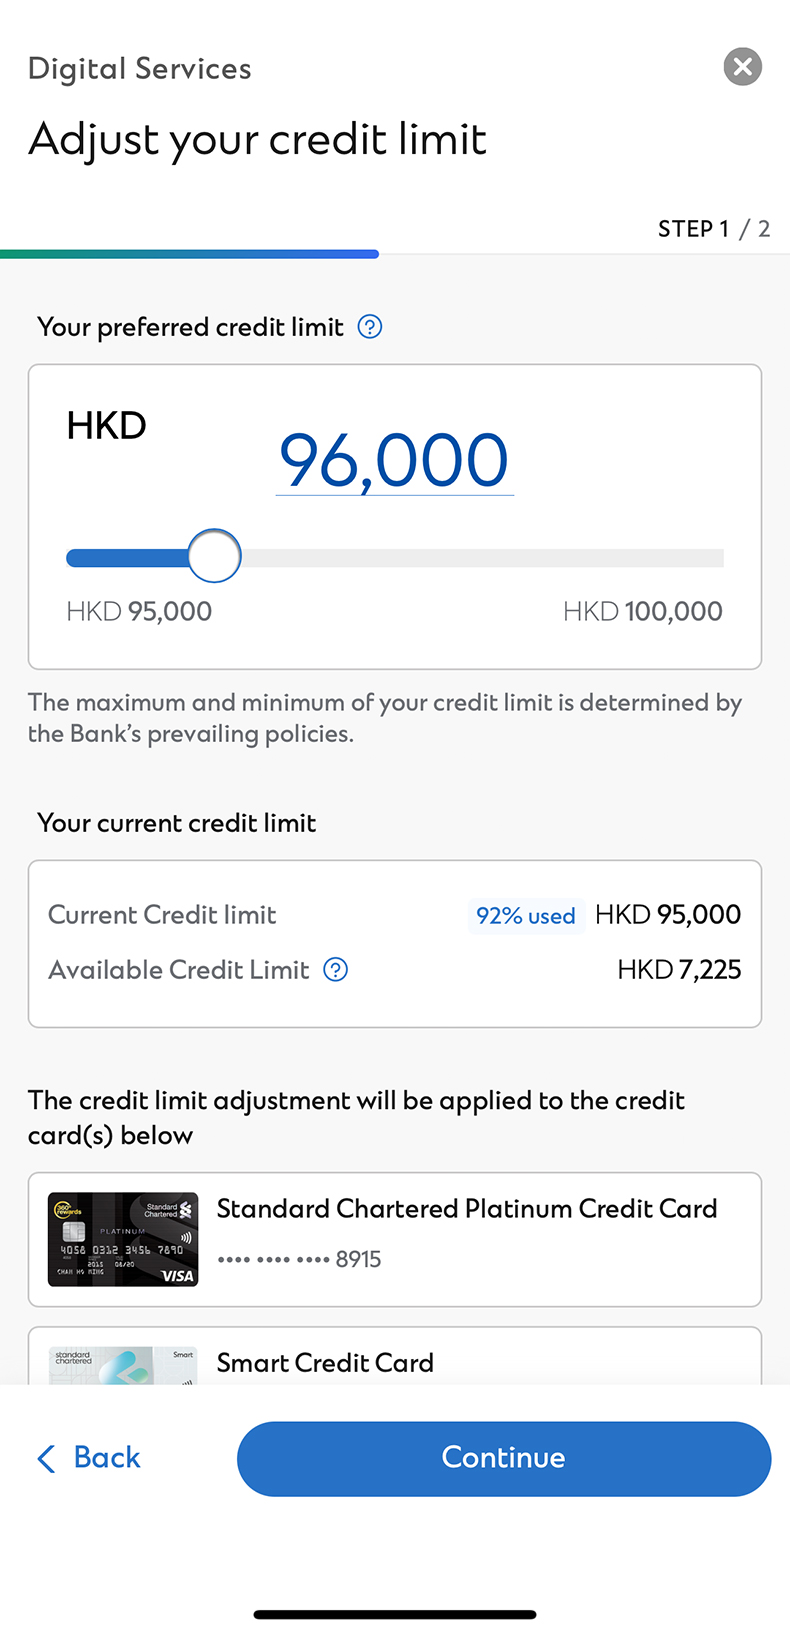This screenshot has width=790, height=1634.
Task: Tap the 92% used badge
Action: click(x=526, y=915)
